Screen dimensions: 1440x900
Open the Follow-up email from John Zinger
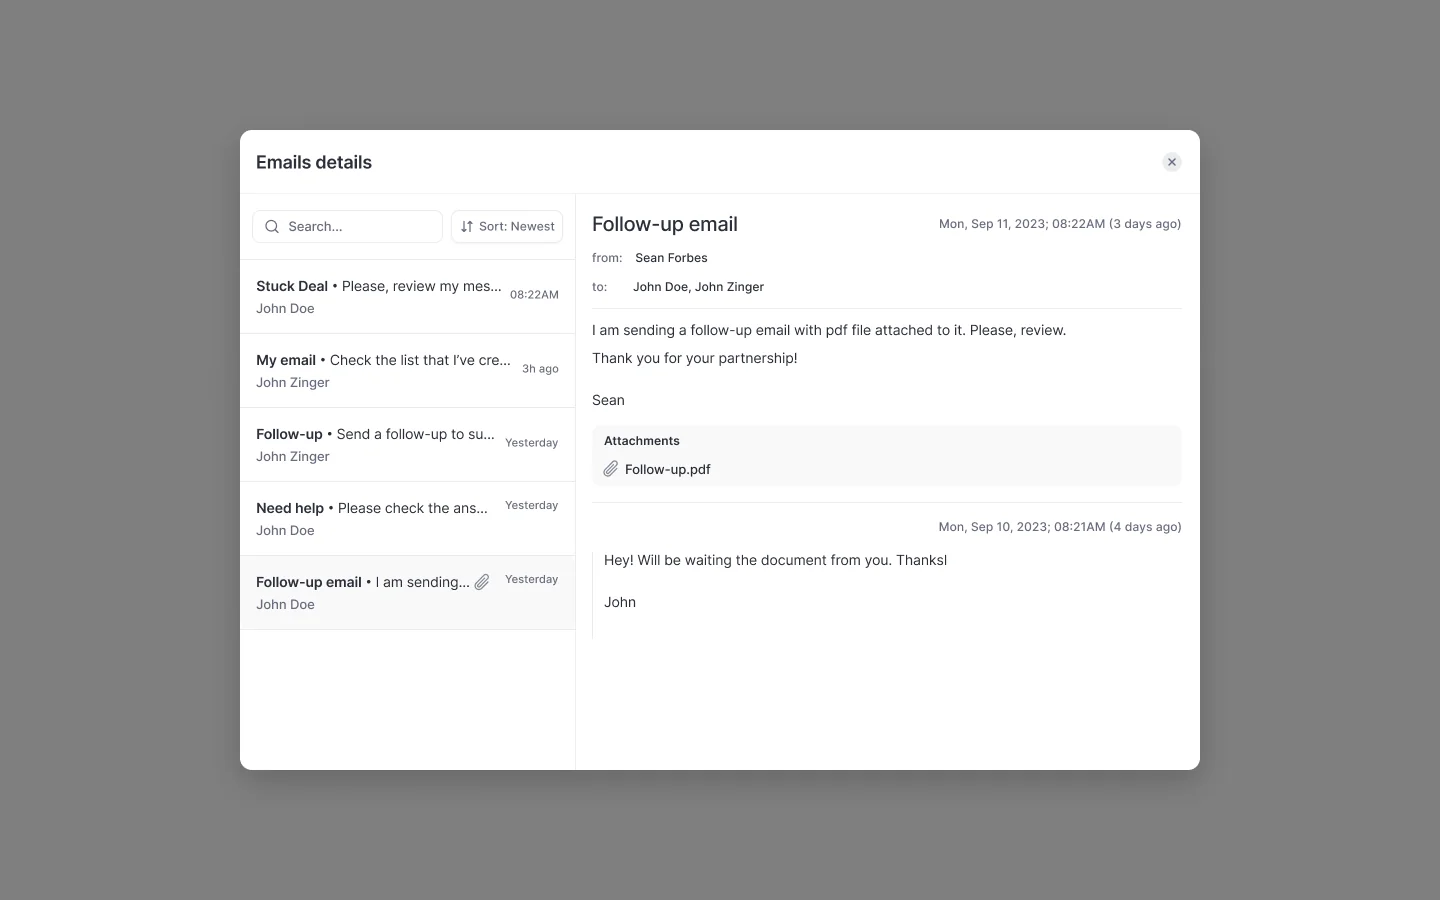[407, 445]
